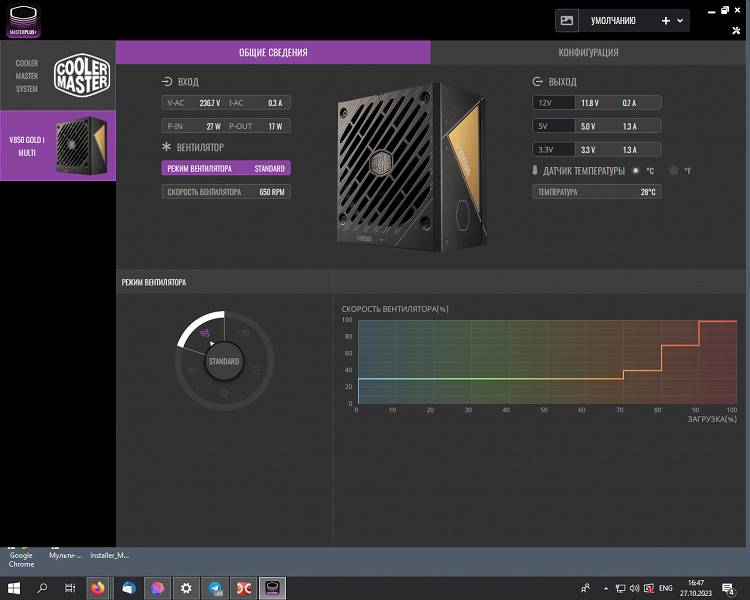
Task: Click the P-IN 27 W readout
Action: click(x=194, y=126)
